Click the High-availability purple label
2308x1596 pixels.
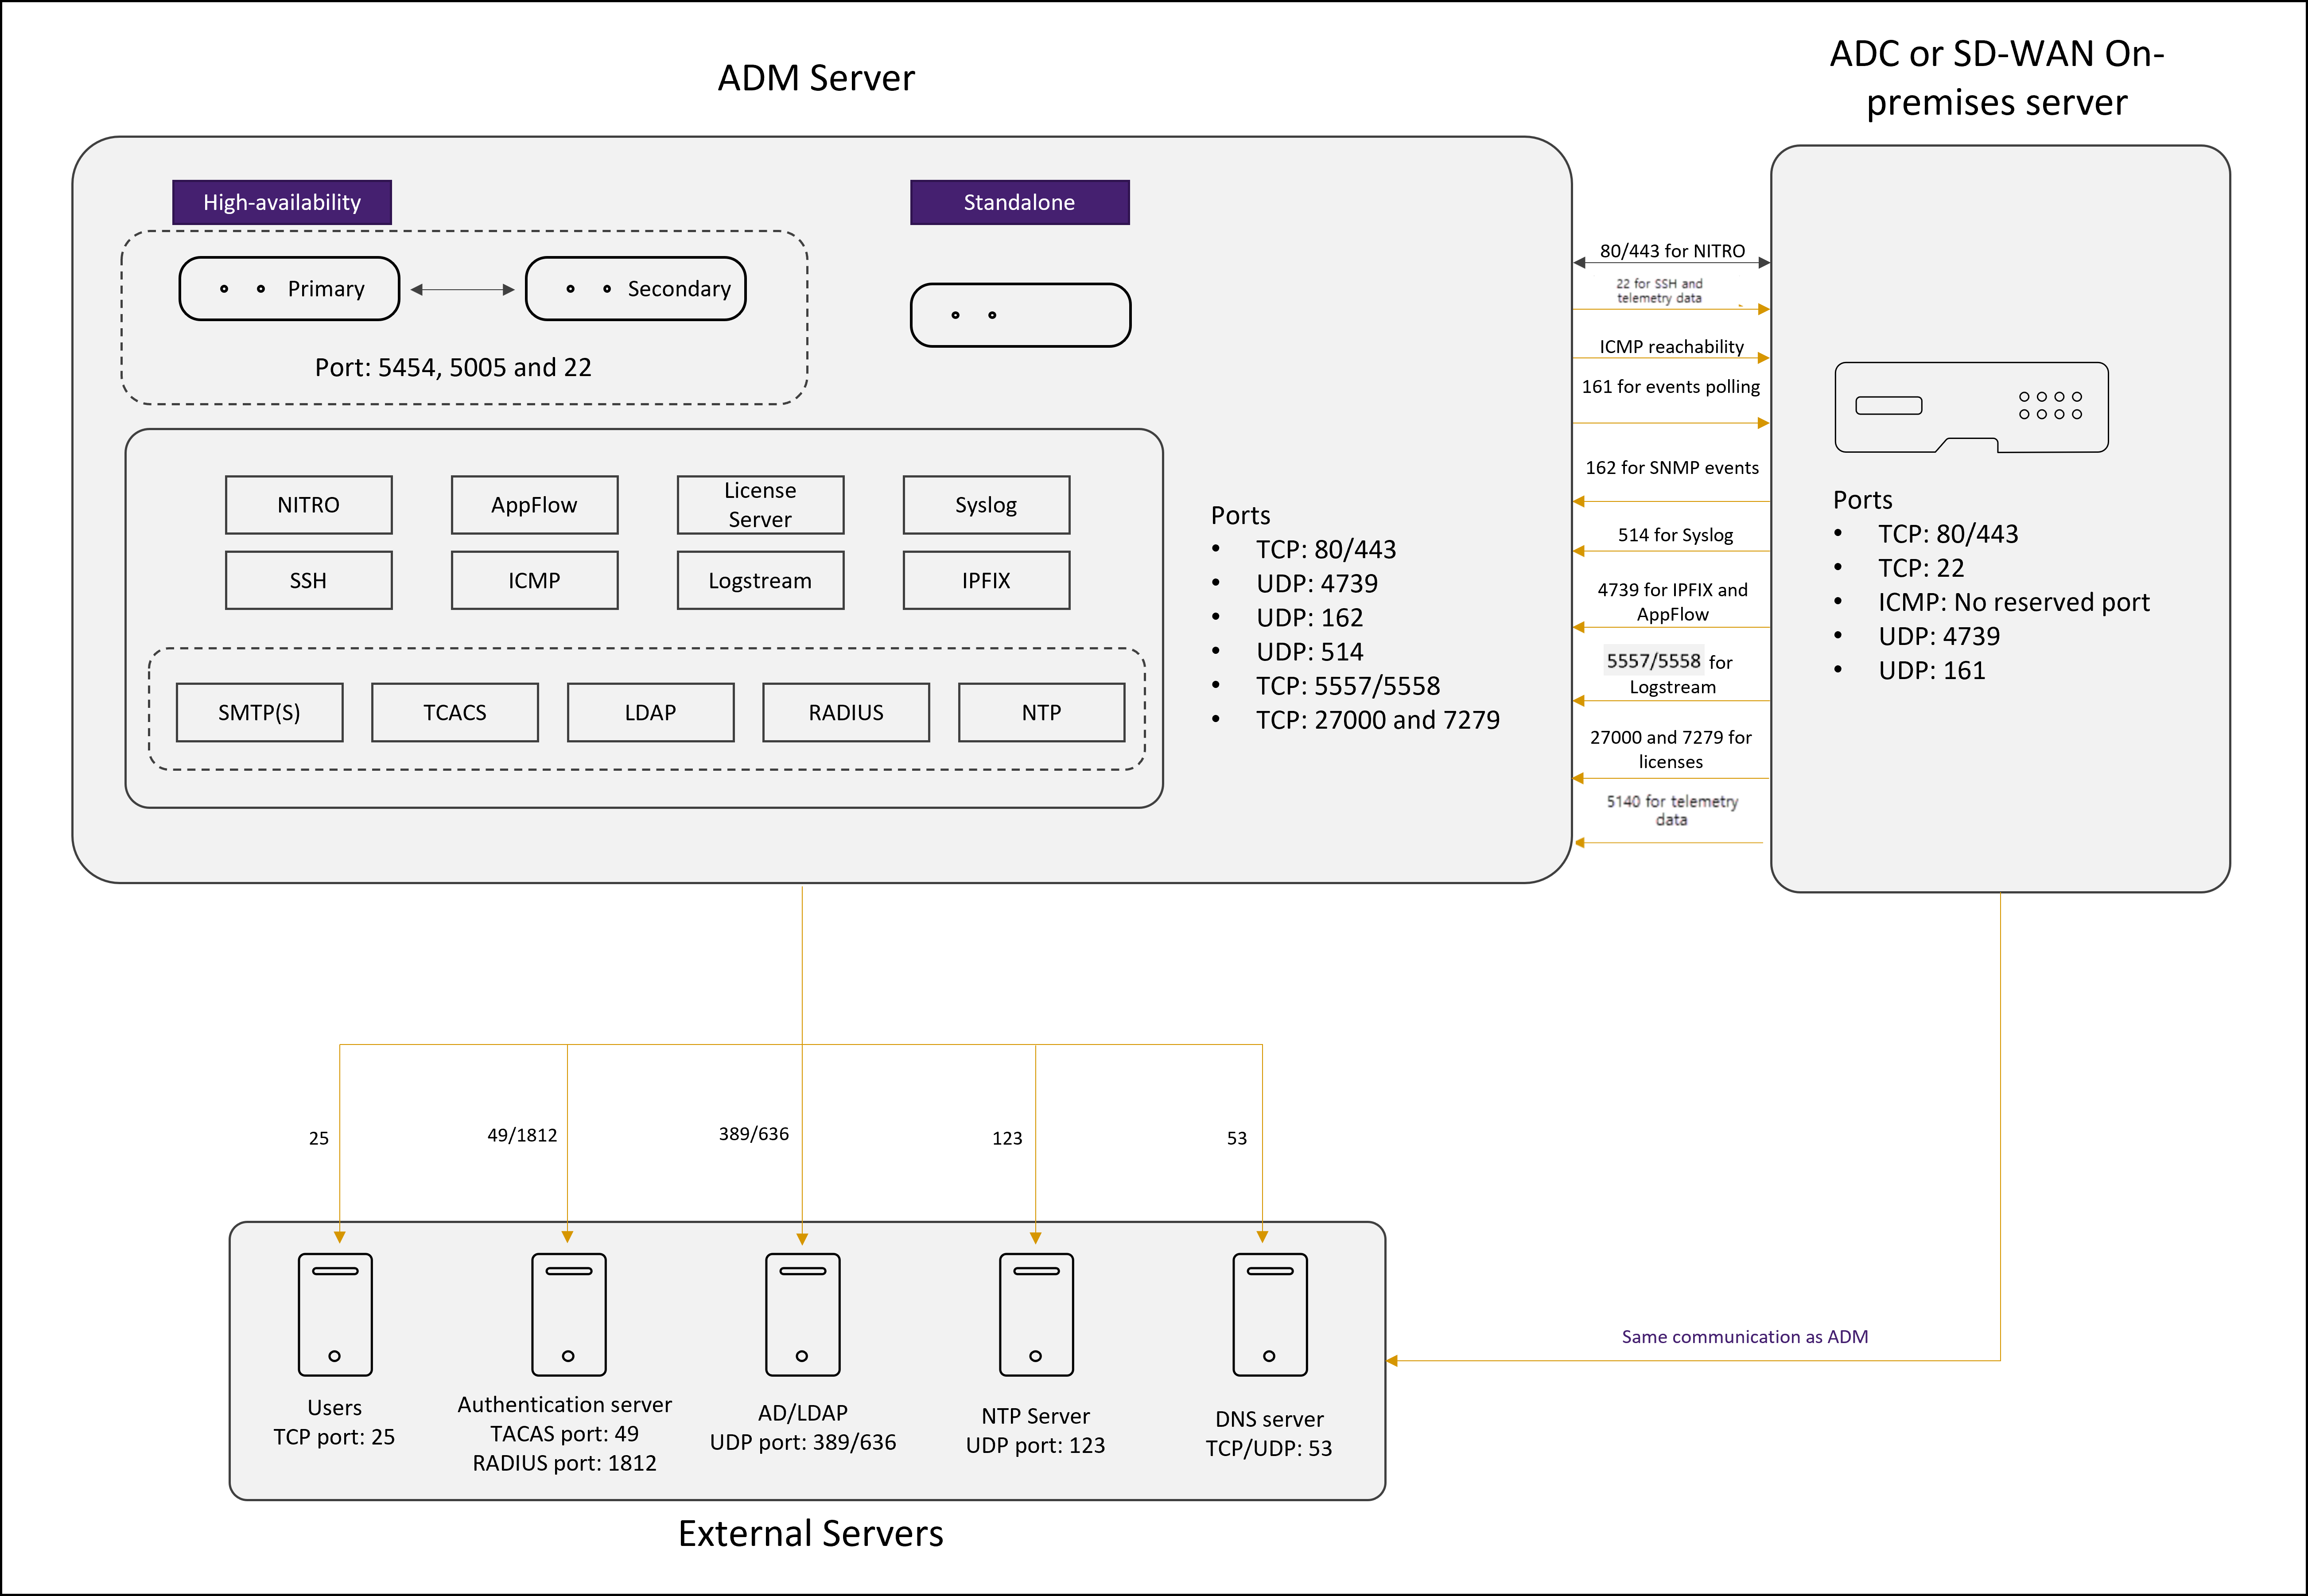(282, 202)
